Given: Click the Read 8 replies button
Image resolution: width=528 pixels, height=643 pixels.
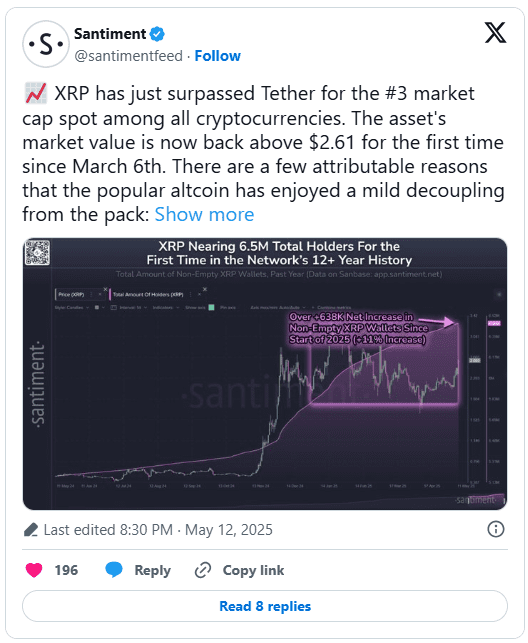Looking at the screenshot, I should tap(265, 606).
